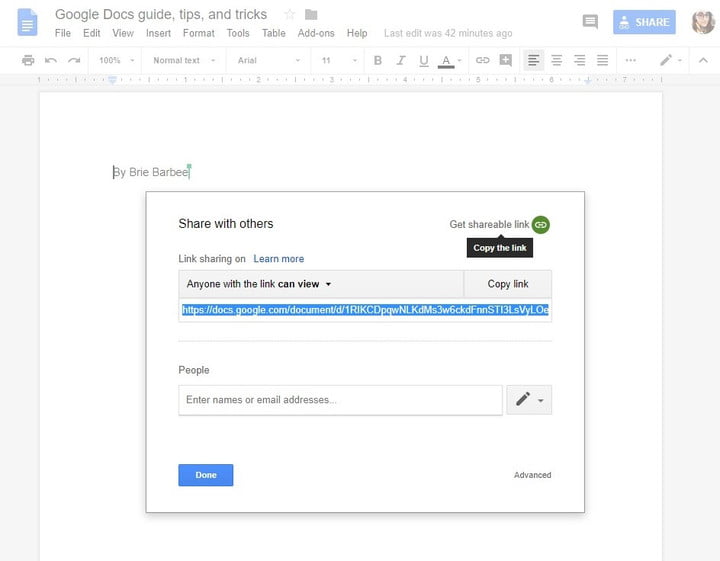
Task: Show more toolbar options ellipsis
Action: [630, 60]
